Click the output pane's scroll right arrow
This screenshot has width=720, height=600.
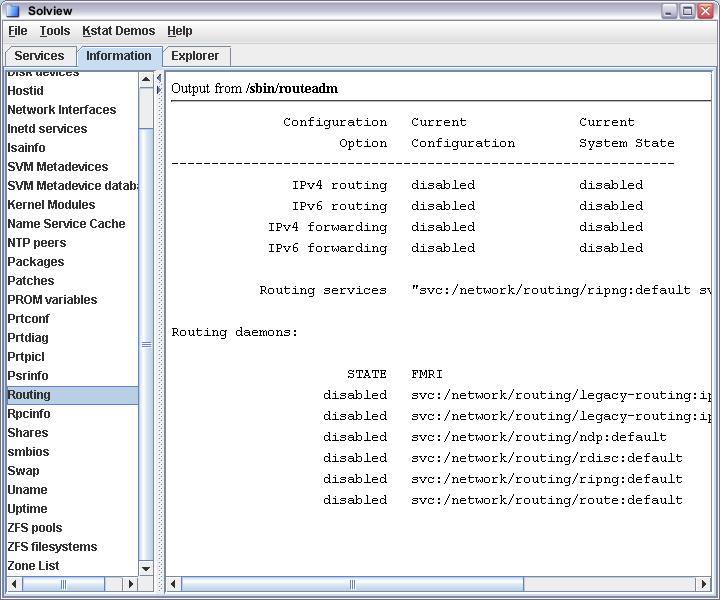pos(703,584)
